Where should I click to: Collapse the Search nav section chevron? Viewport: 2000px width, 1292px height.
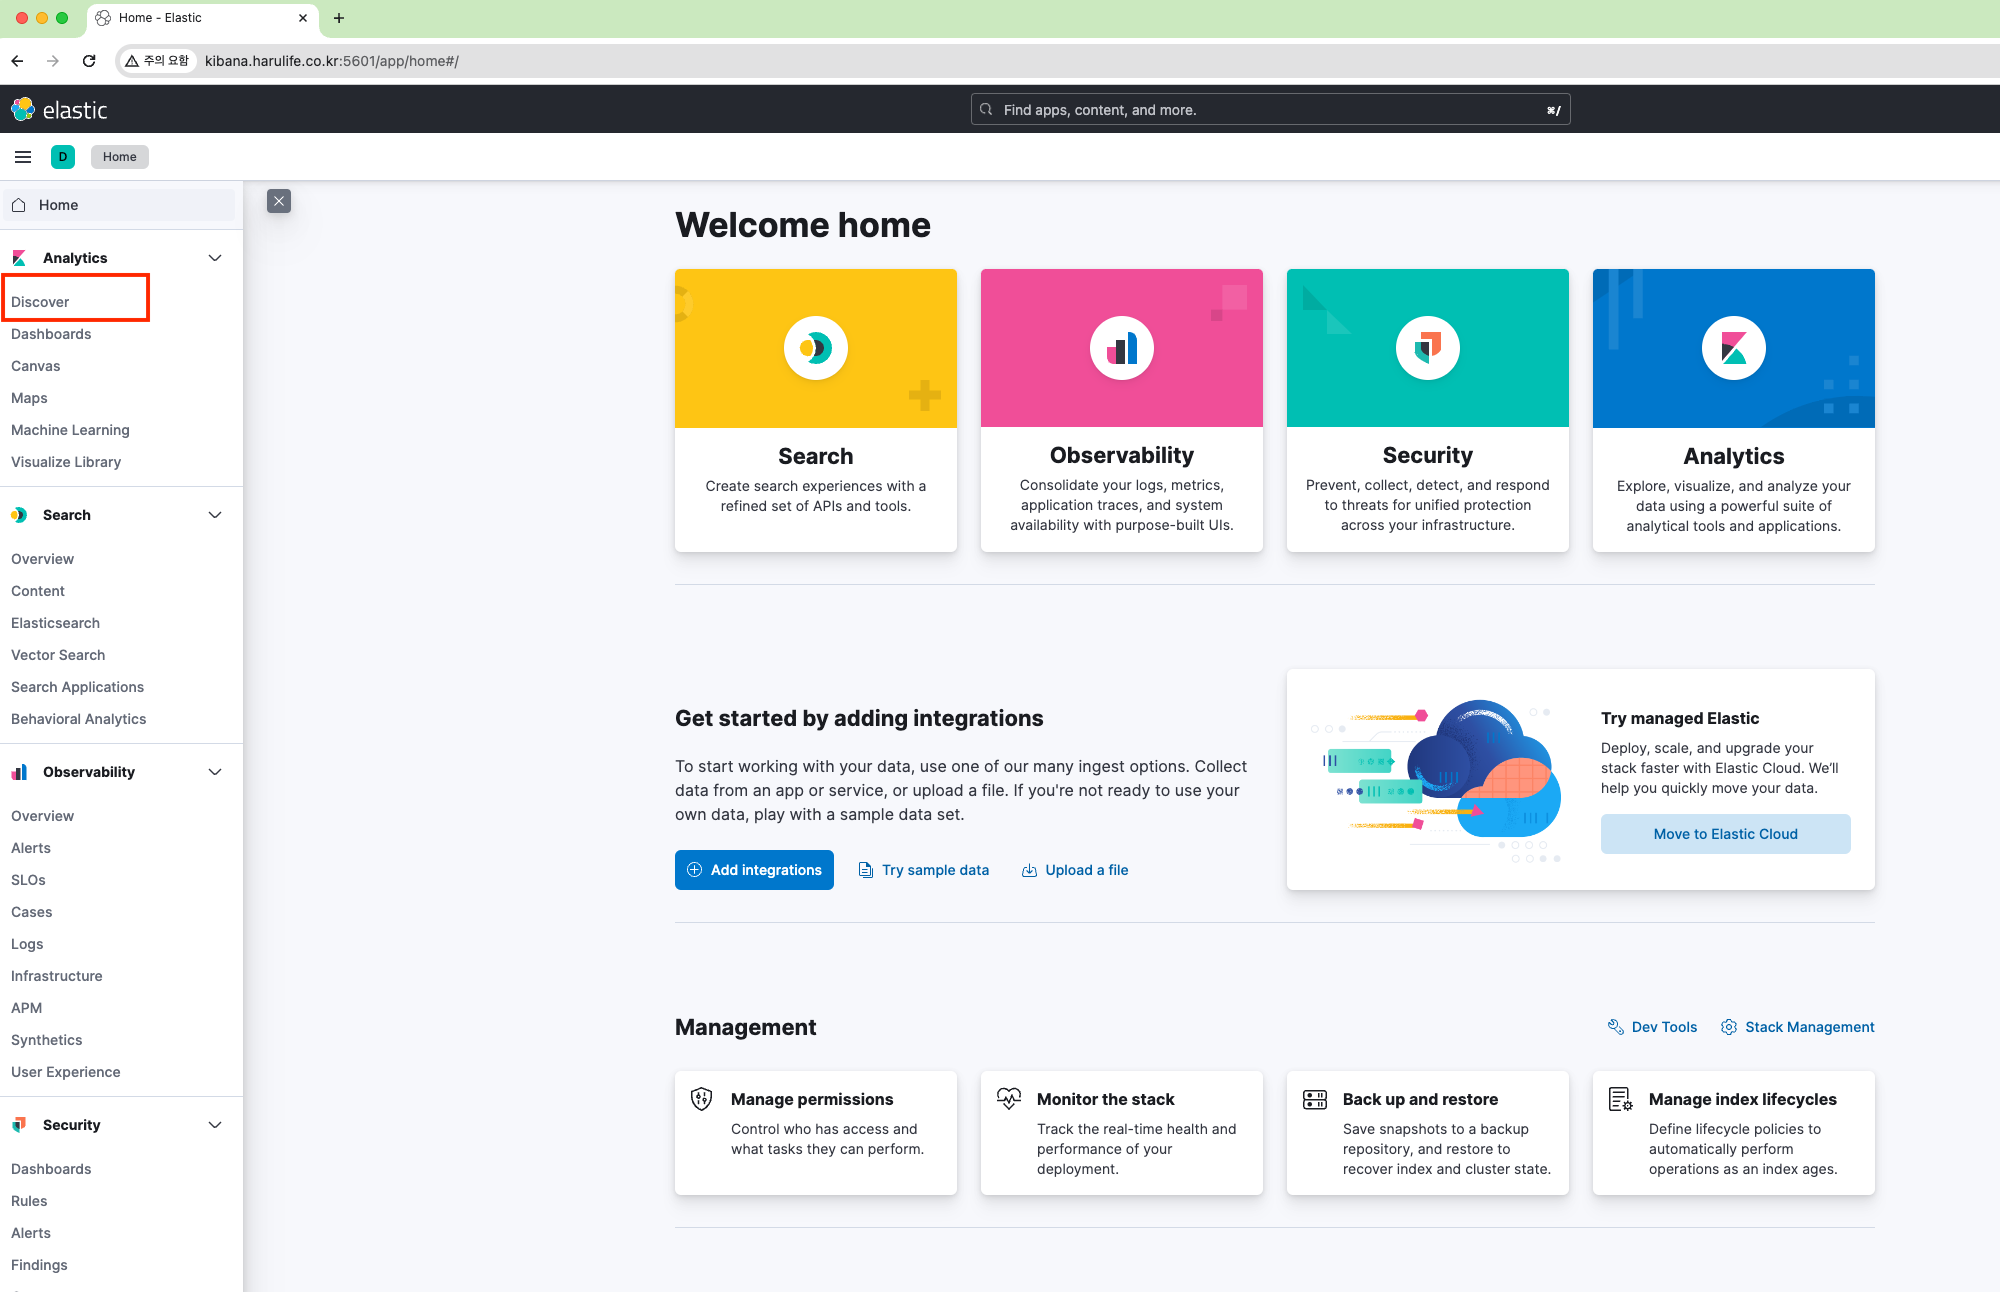215,515
